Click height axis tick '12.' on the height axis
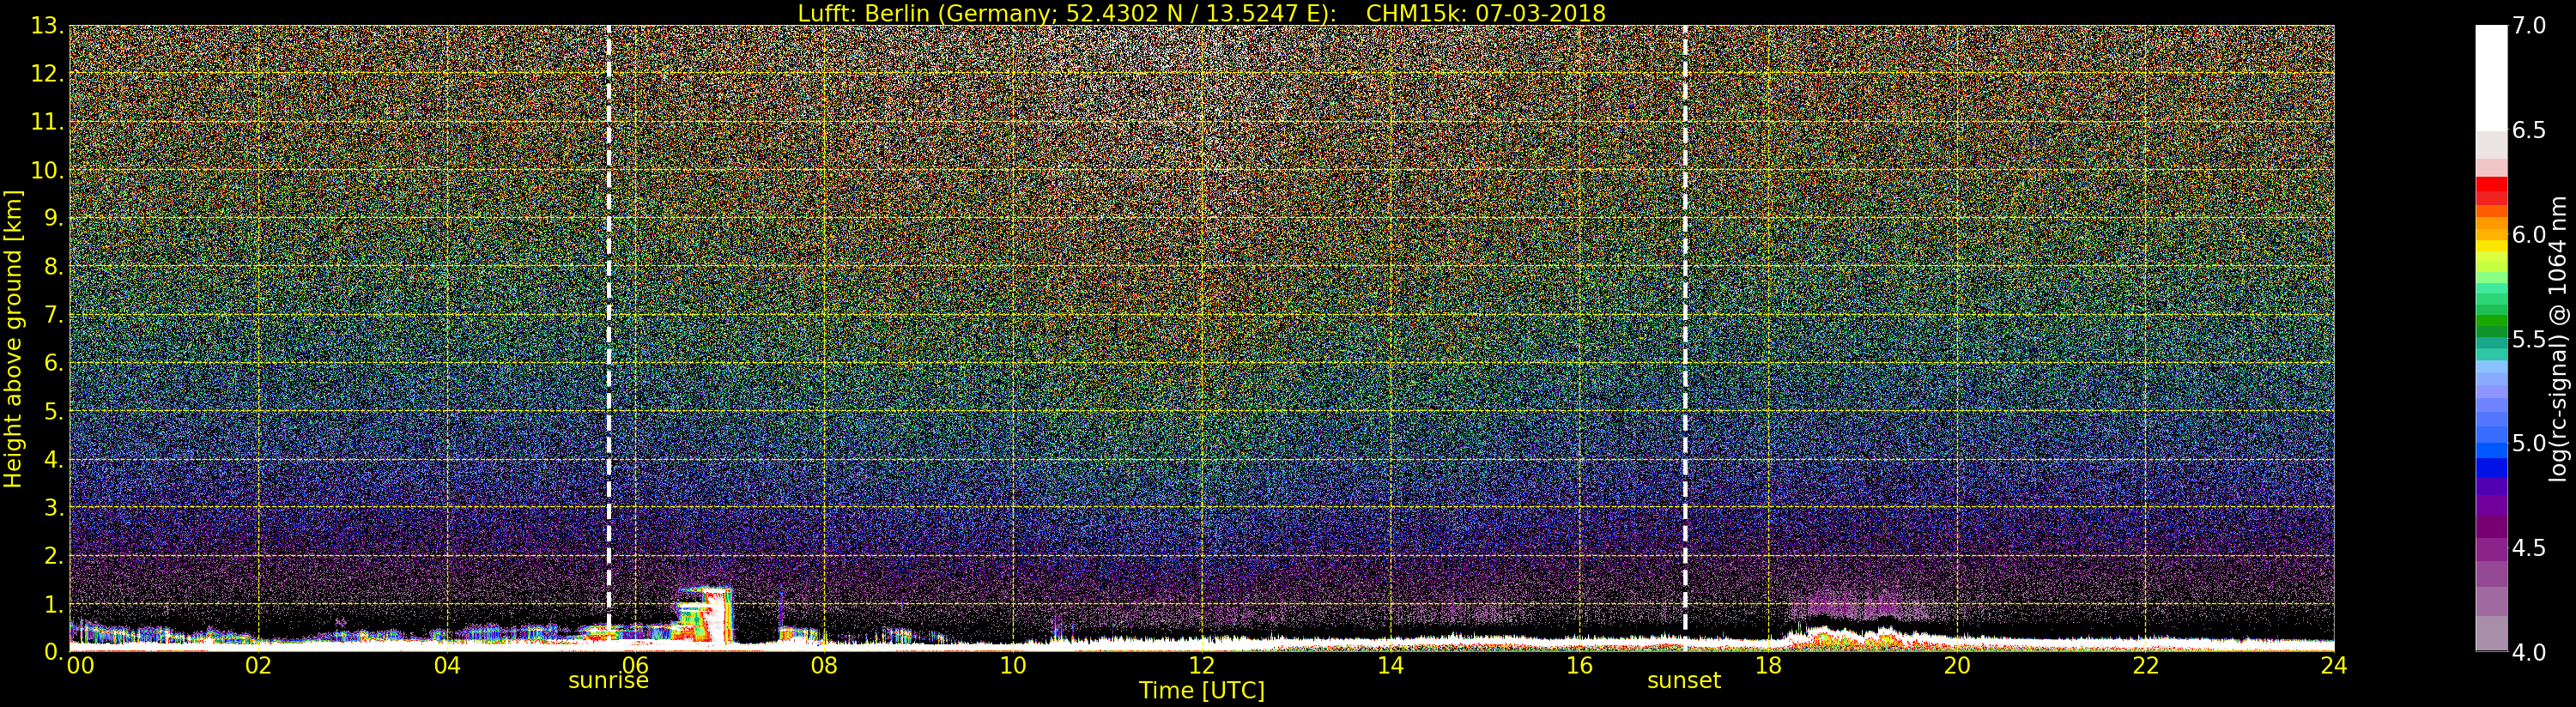The height and width of the screenshot is (707, 2576). (47, 74)
